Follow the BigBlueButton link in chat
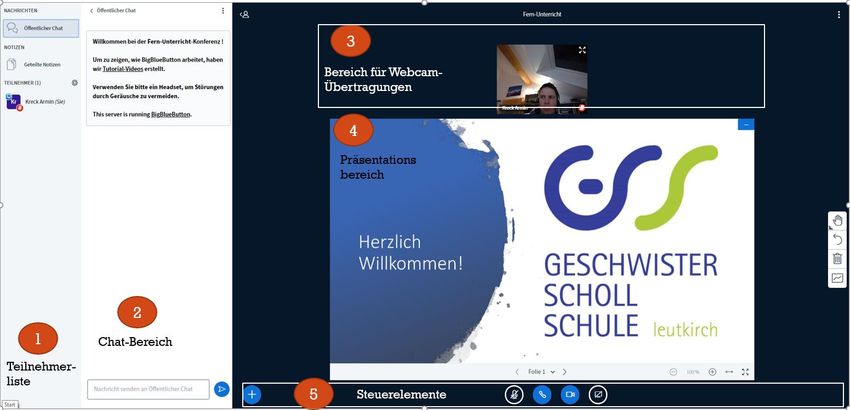The image size is (850, 410). coord(171,115)
